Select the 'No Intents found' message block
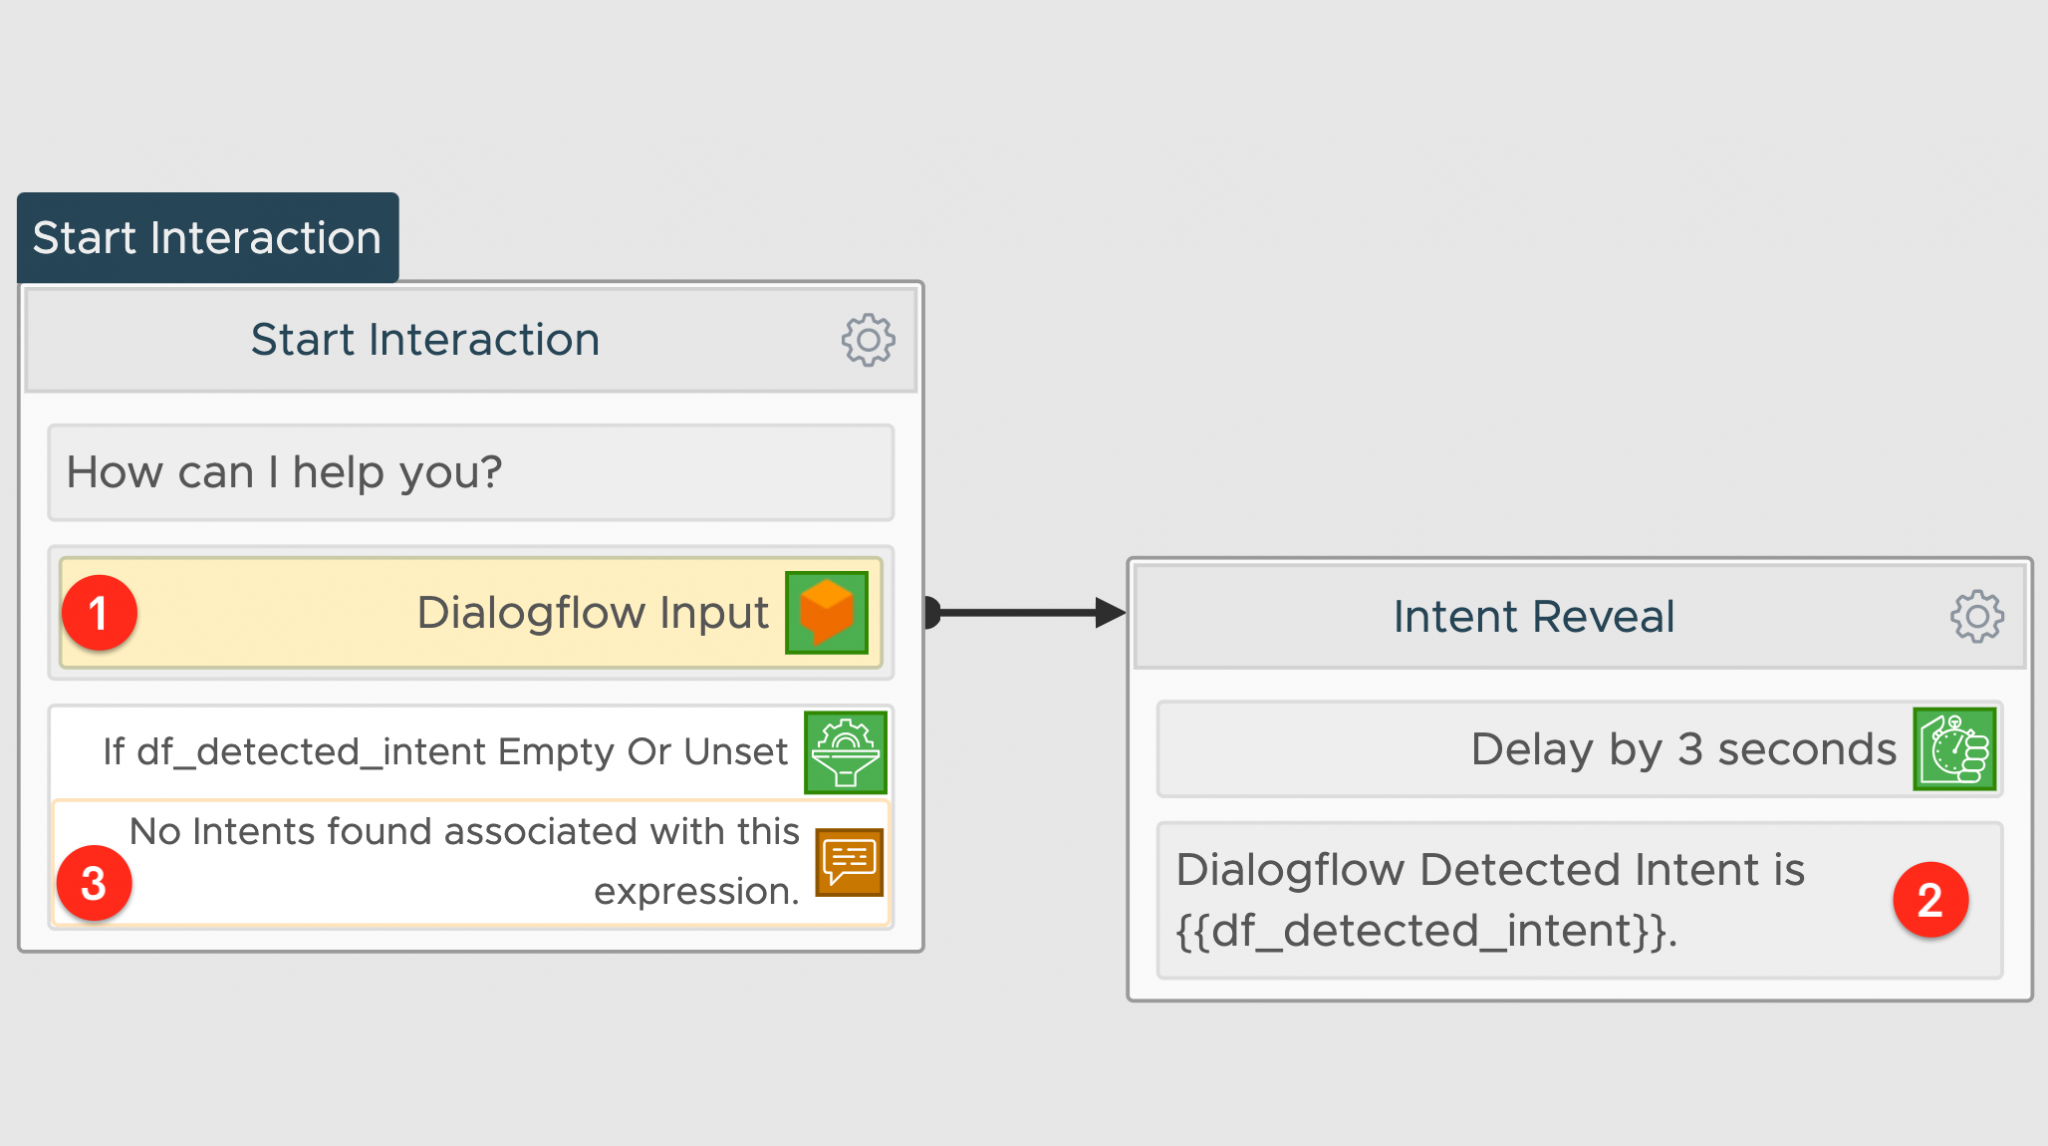This screenshot has width=2048, height=1146. tap(463, 860)
